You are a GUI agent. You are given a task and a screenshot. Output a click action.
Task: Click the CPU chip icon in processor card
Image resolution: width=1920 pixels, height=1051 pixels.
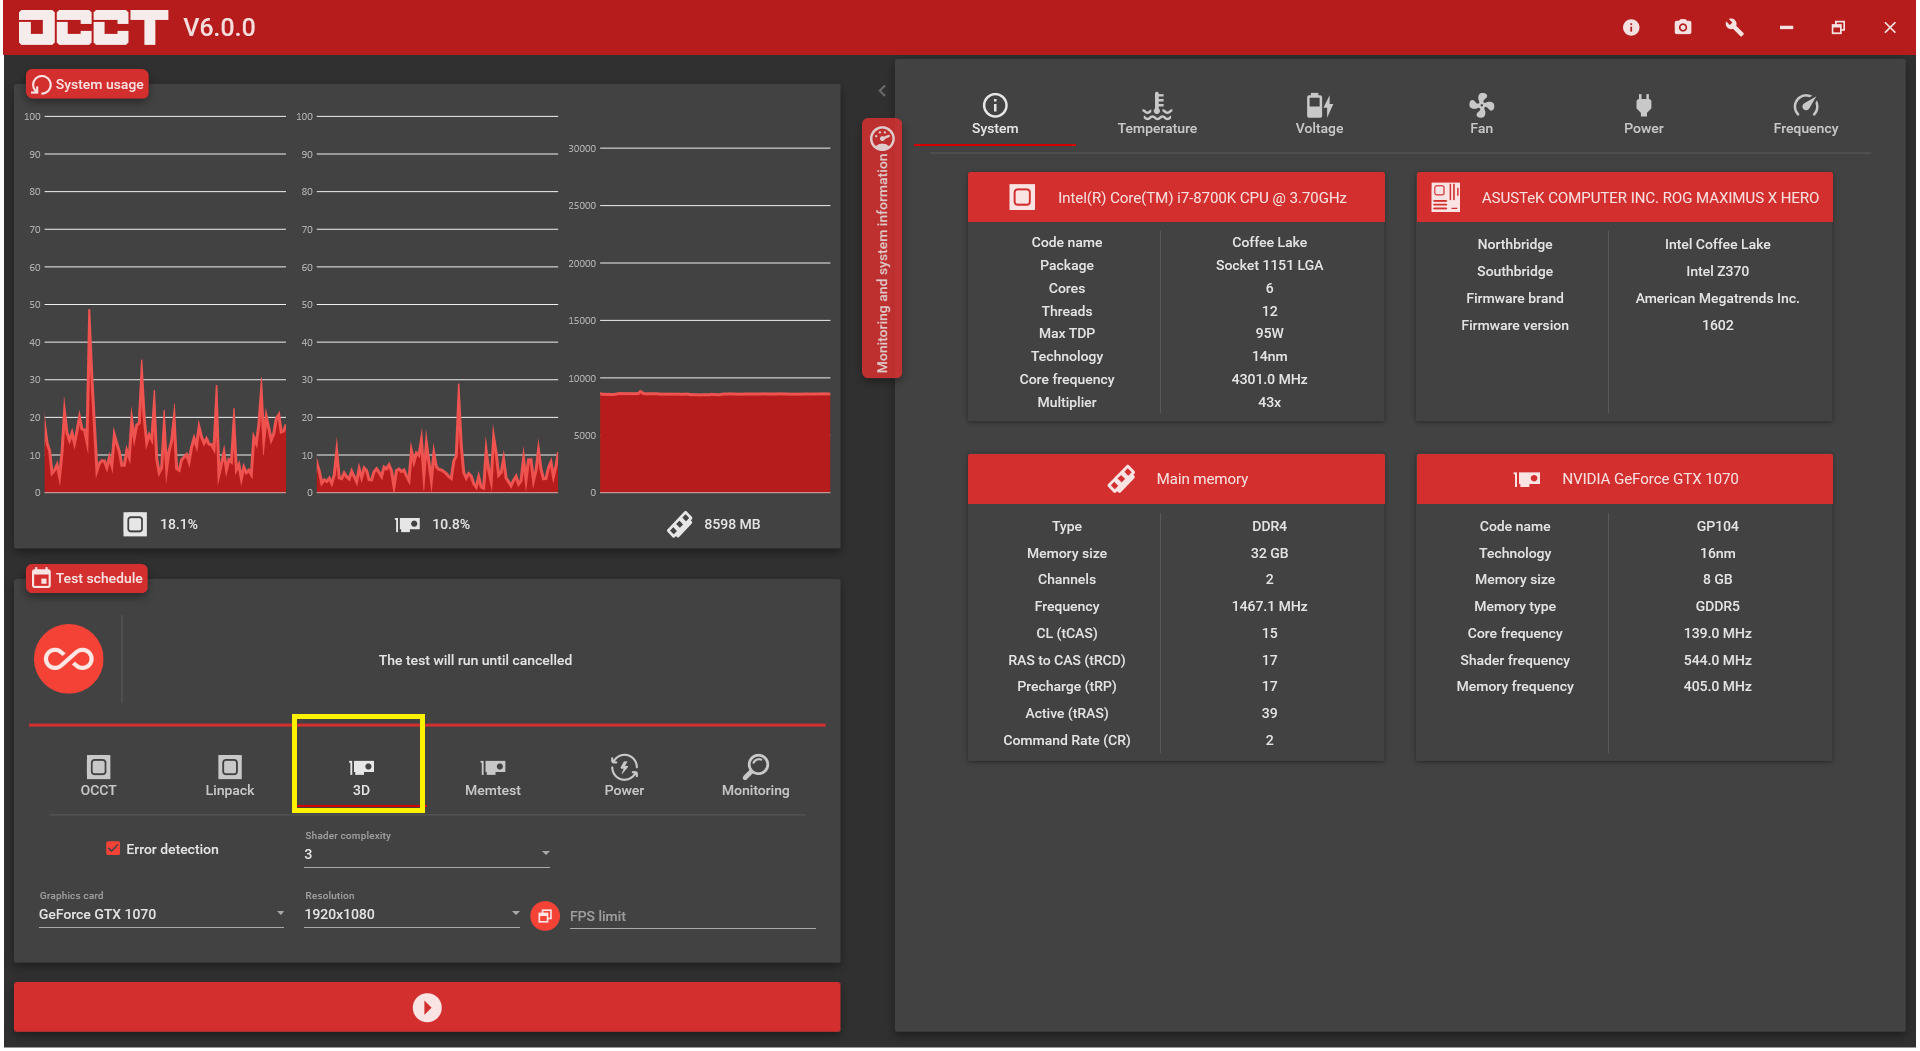1022,197
